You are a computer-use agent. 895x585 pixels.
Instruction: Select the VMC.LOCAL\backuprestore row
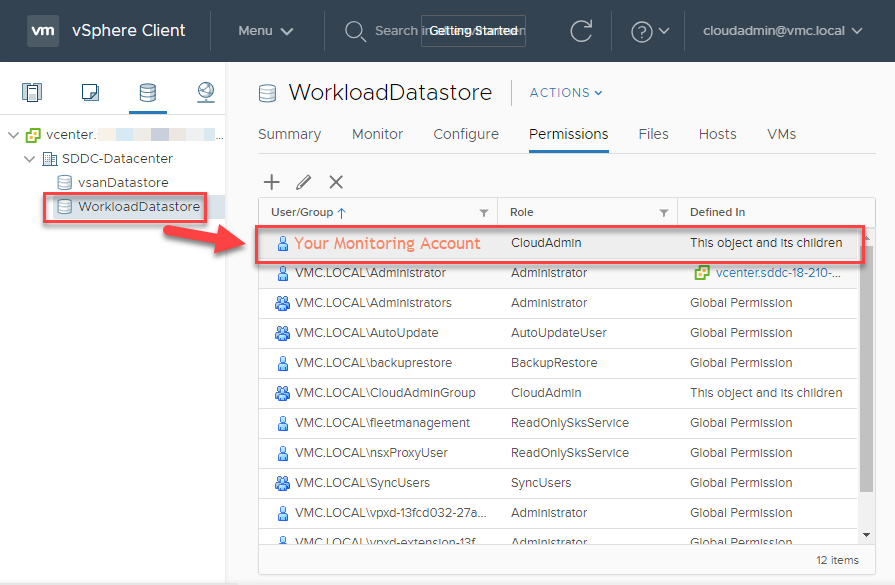click(558, 363)
